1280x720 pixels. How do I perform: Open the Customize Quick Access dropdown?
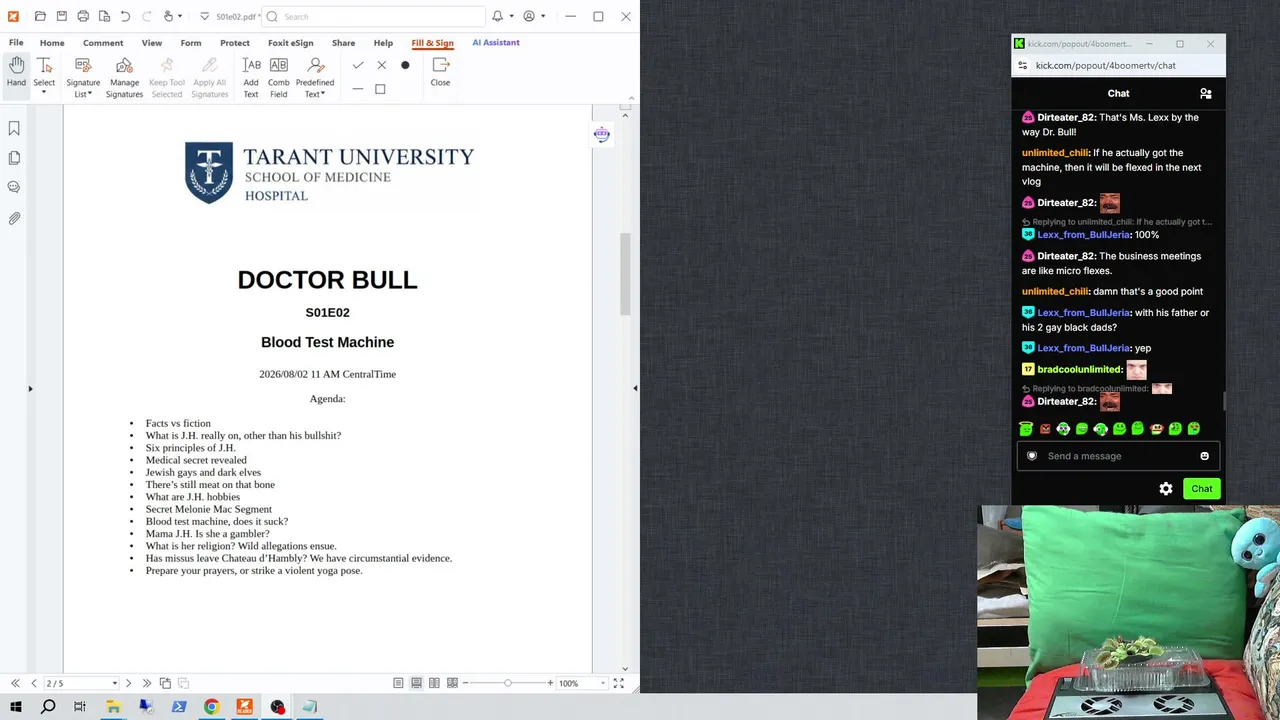204,16
